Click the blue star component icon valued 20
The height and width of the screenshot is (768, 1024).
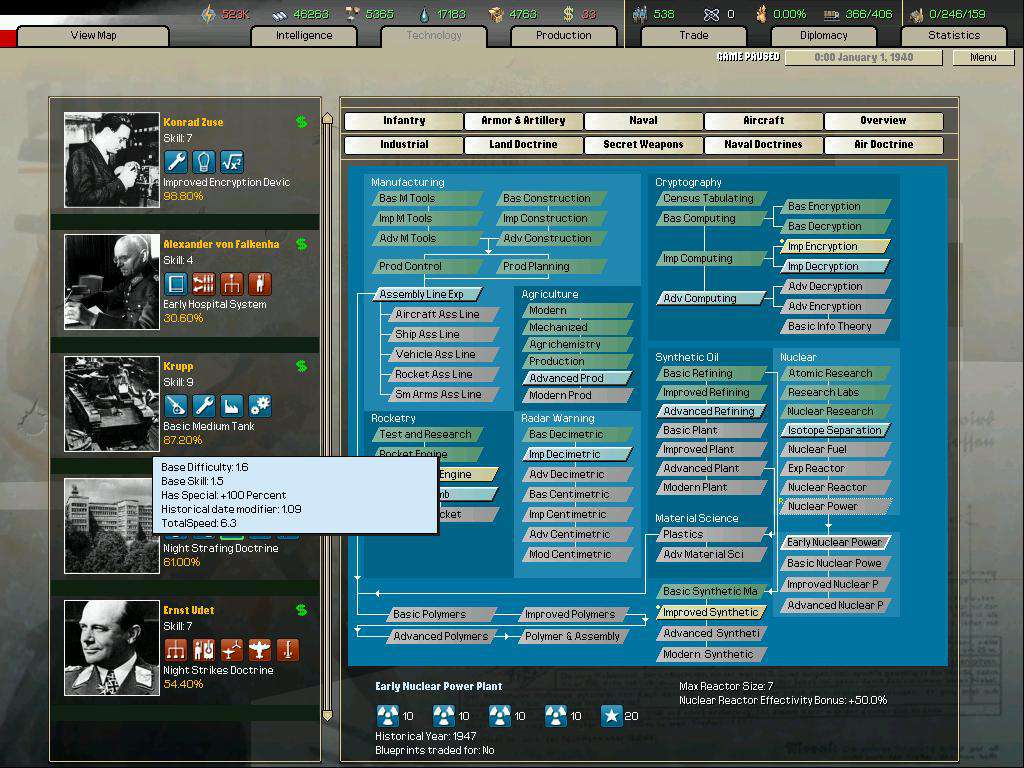612,715
